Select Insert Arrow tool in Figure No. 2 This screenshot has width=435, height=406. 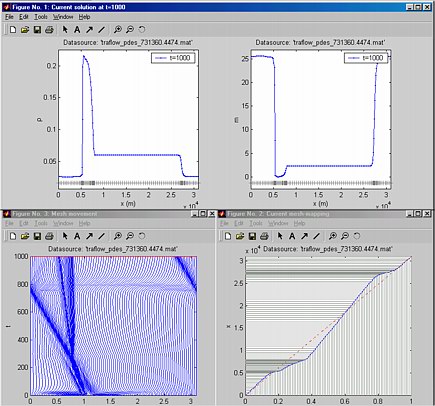(x=304, y=236)
